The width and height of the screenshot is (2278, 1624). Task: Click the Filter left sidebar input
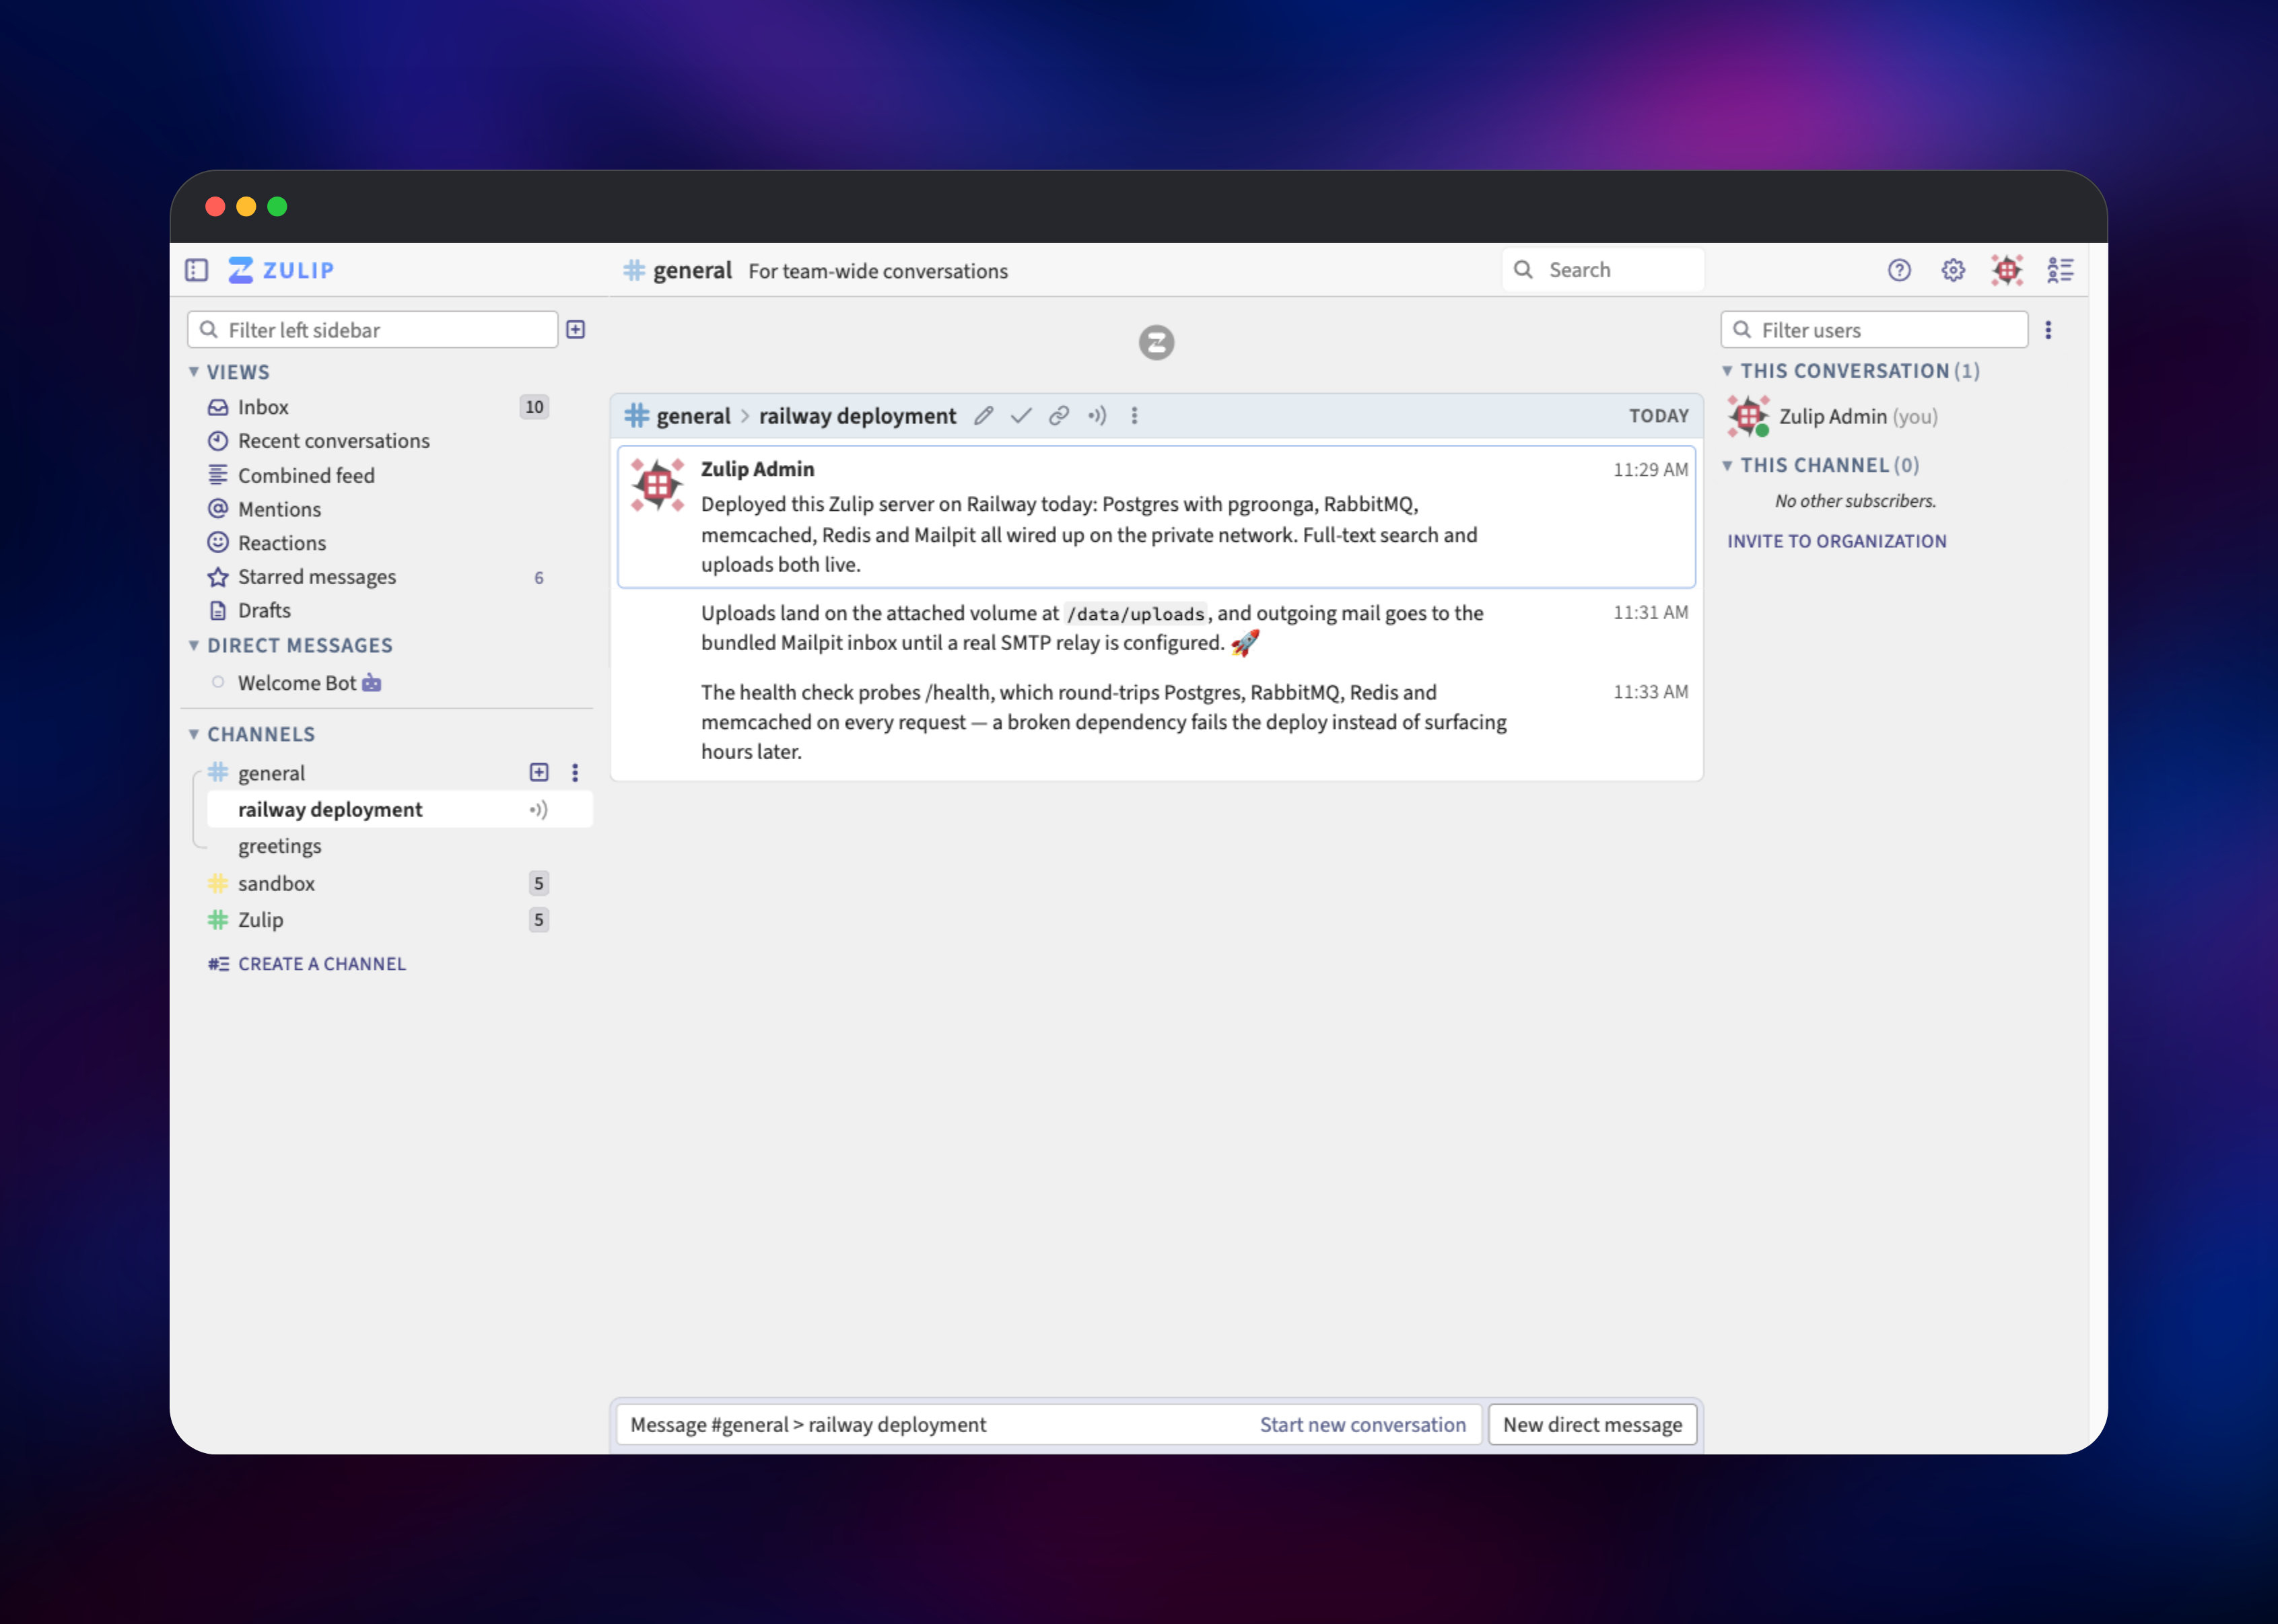tap(373, 330)
